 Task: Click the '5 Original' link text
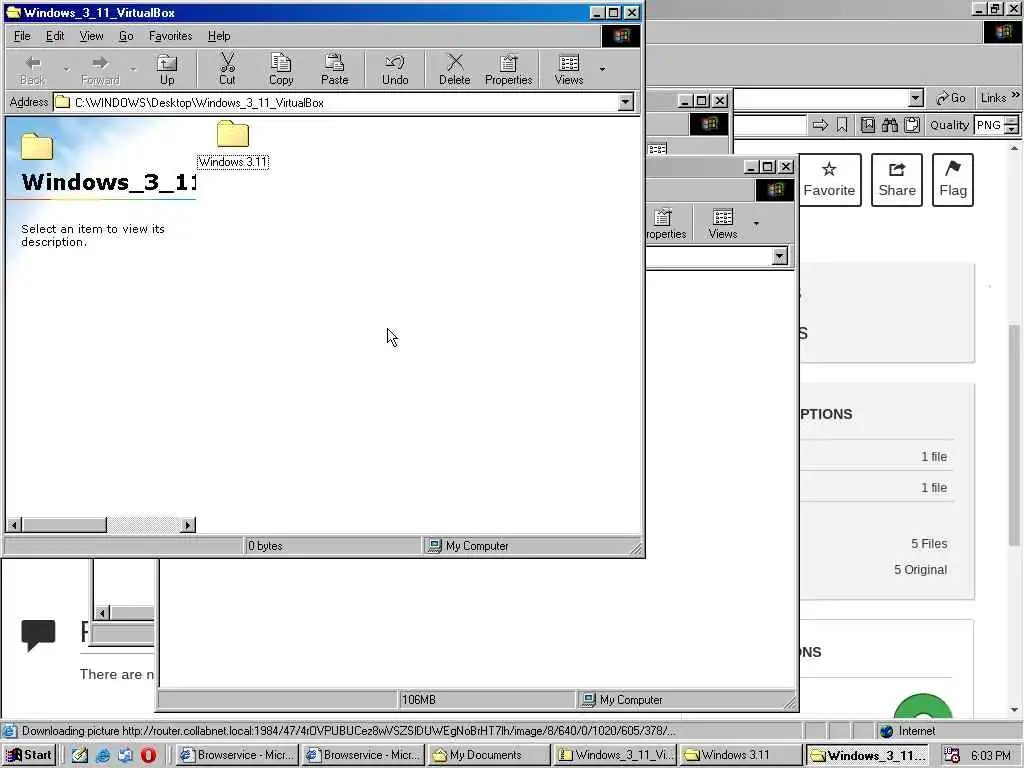tap(920, 569)
